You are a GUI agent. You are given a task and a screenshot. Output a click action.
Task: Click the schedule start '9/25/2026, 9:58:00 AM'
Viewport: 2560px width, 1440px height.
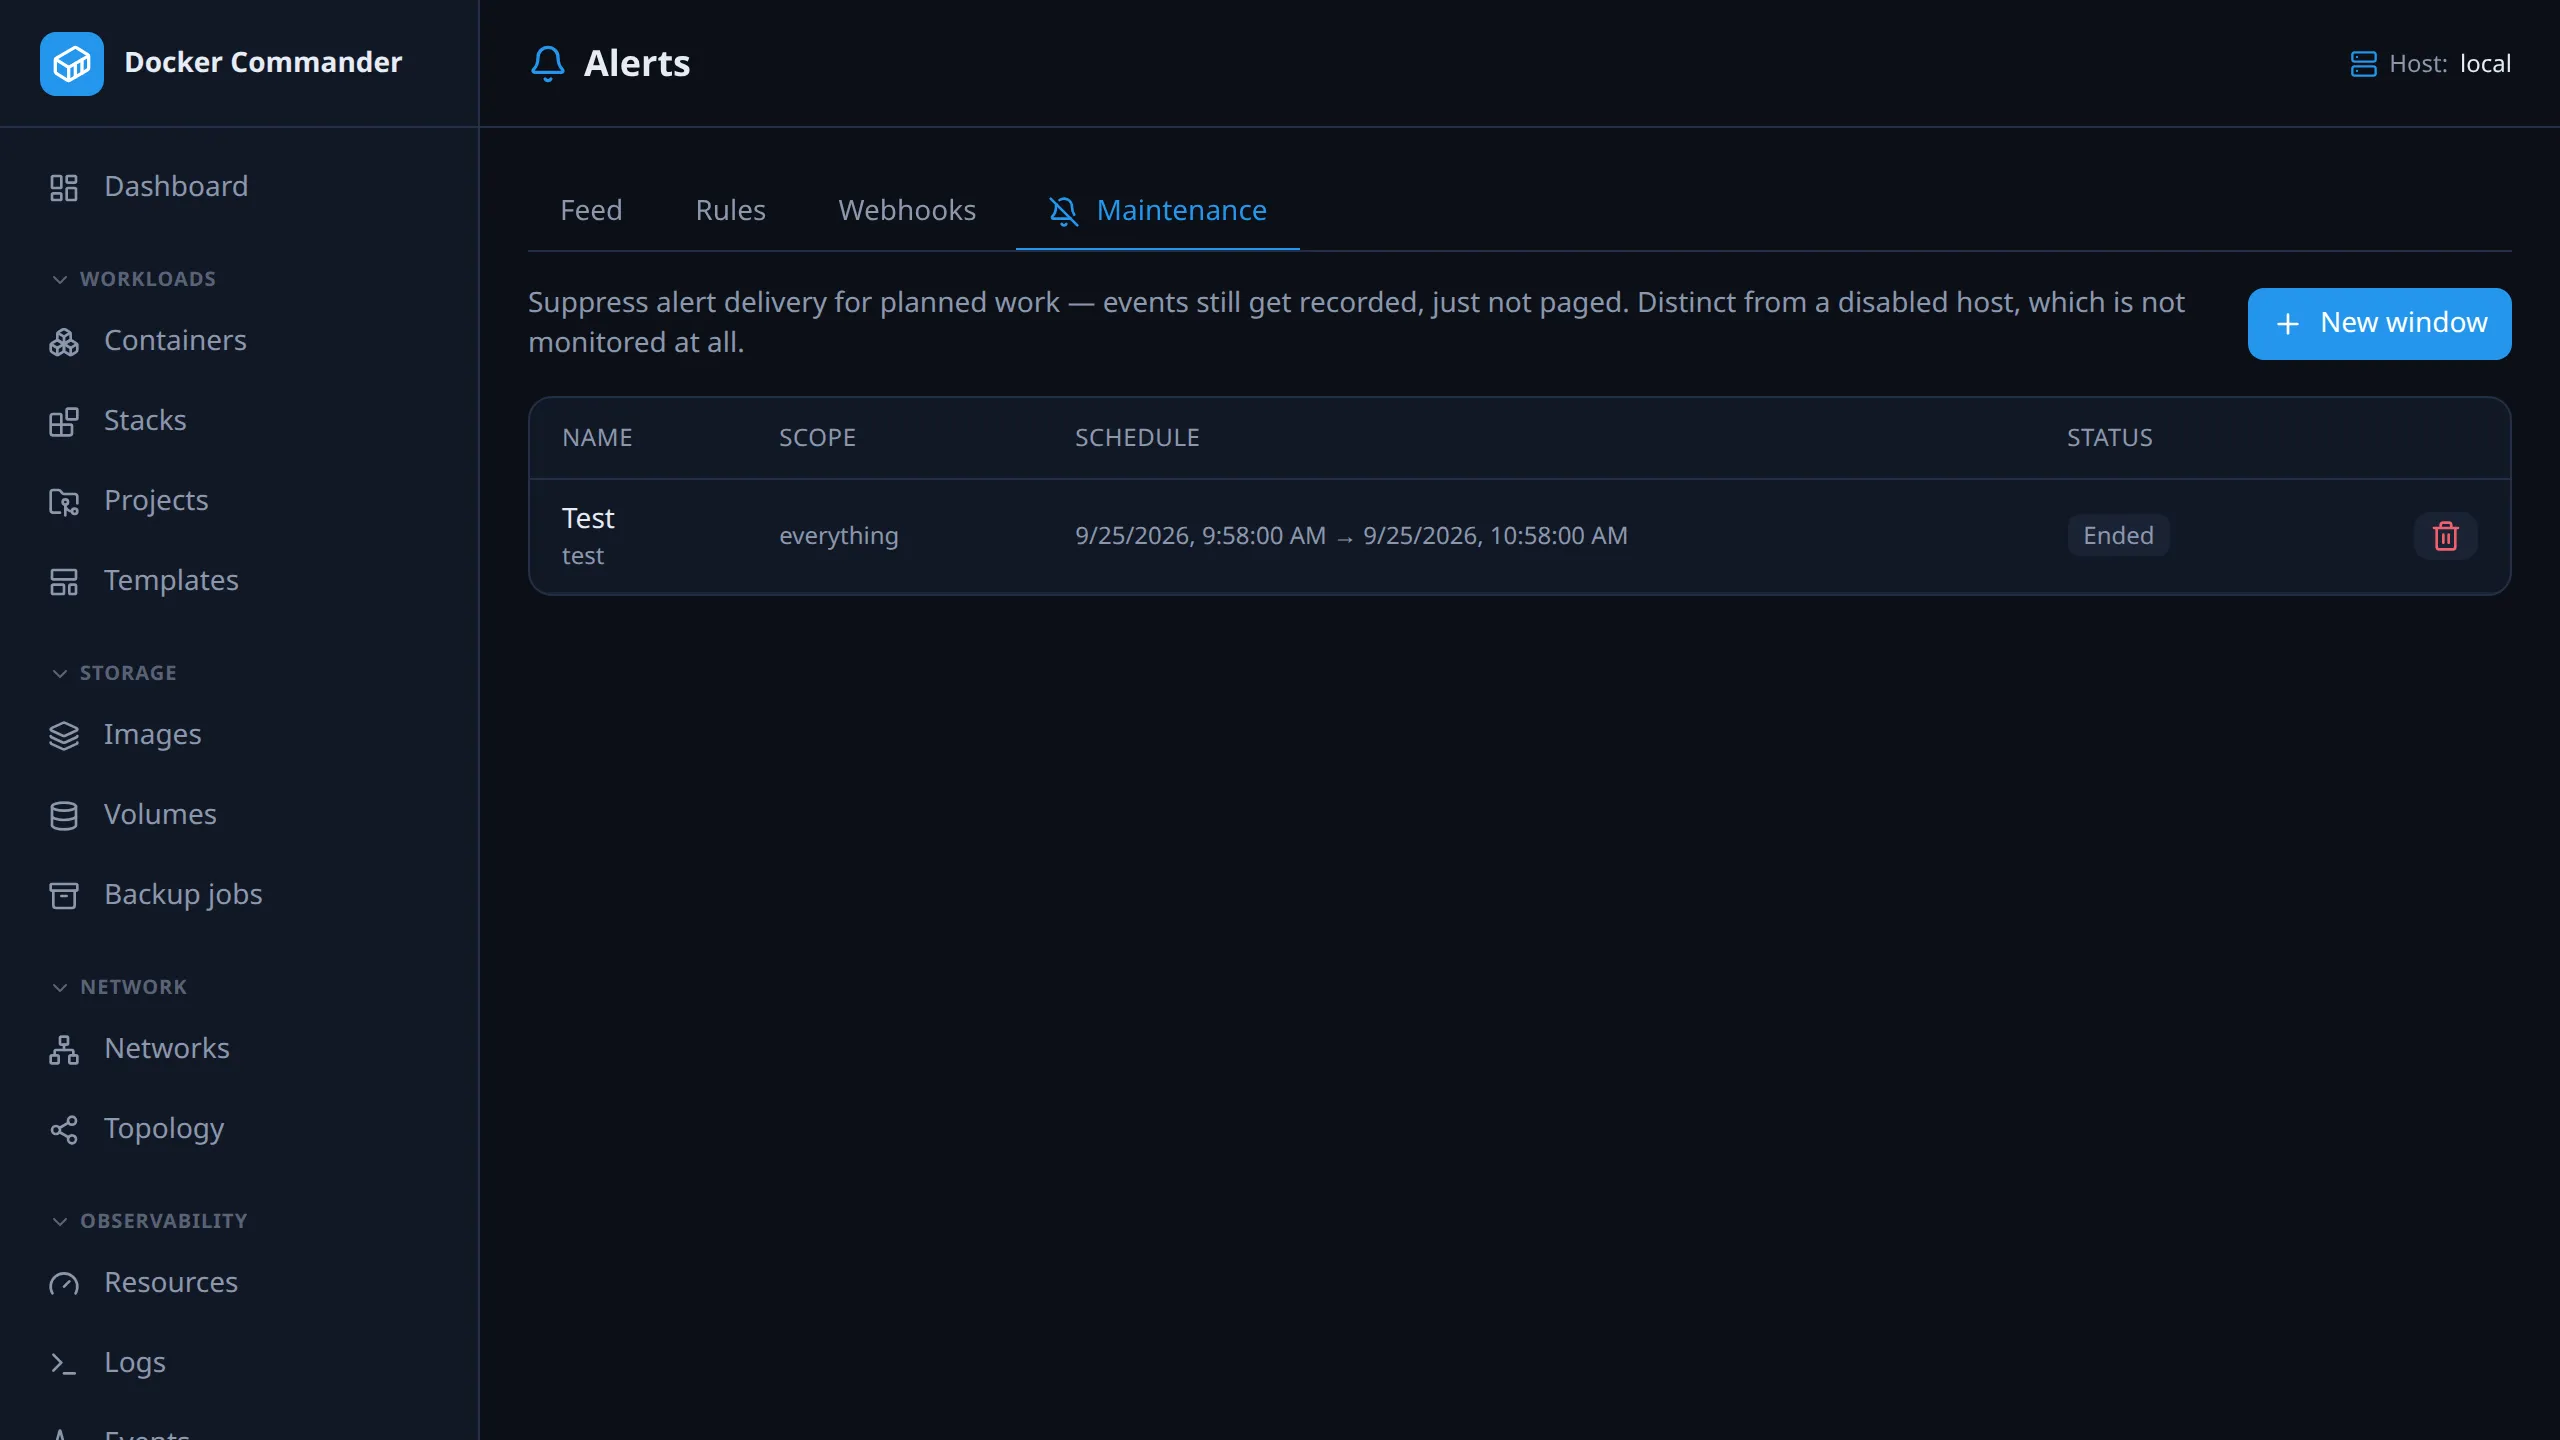coord(1200,536)
